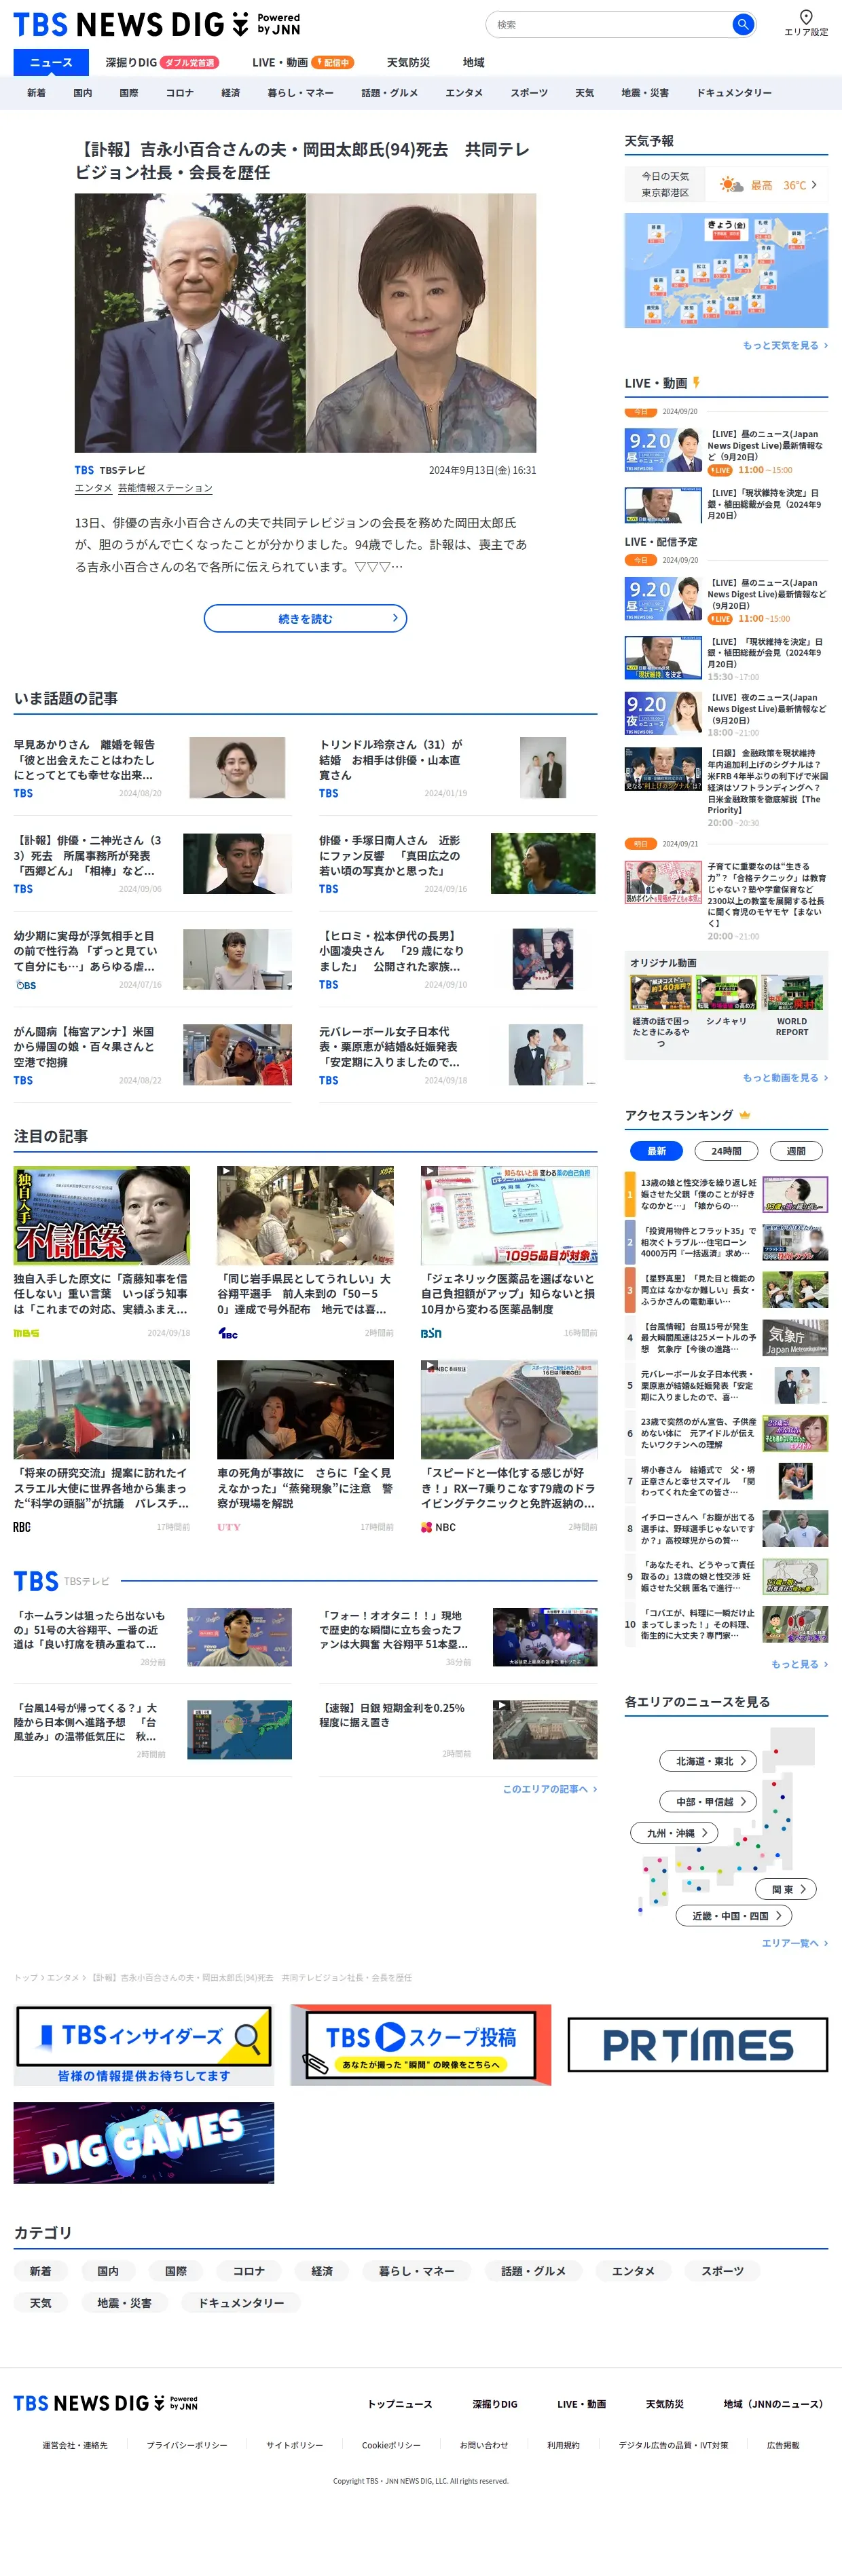Viewport: 842px width, 2576px height.
Task: Click the blue search magnifier button
Action: coord(742,24)
